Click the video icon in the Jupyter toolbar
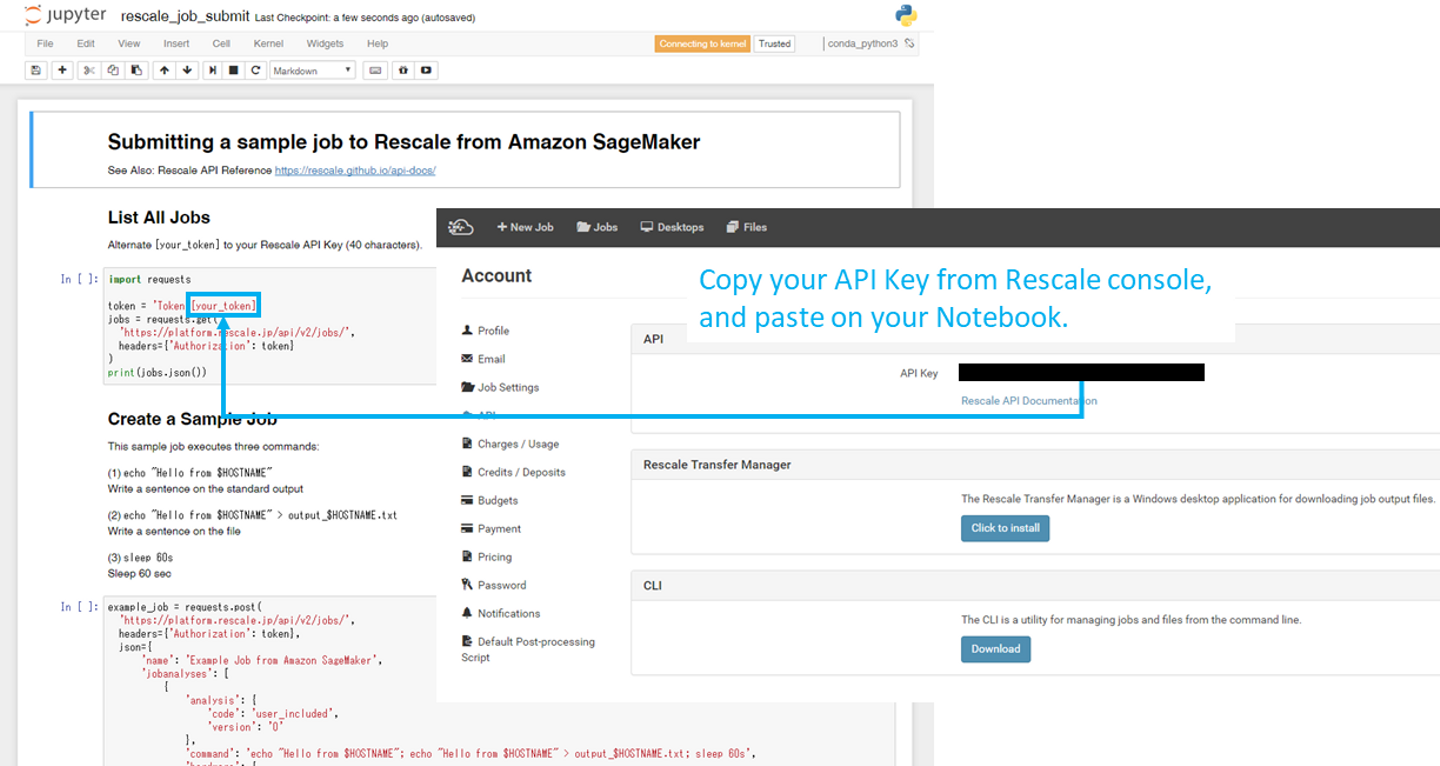 click(x=426, y=70)
